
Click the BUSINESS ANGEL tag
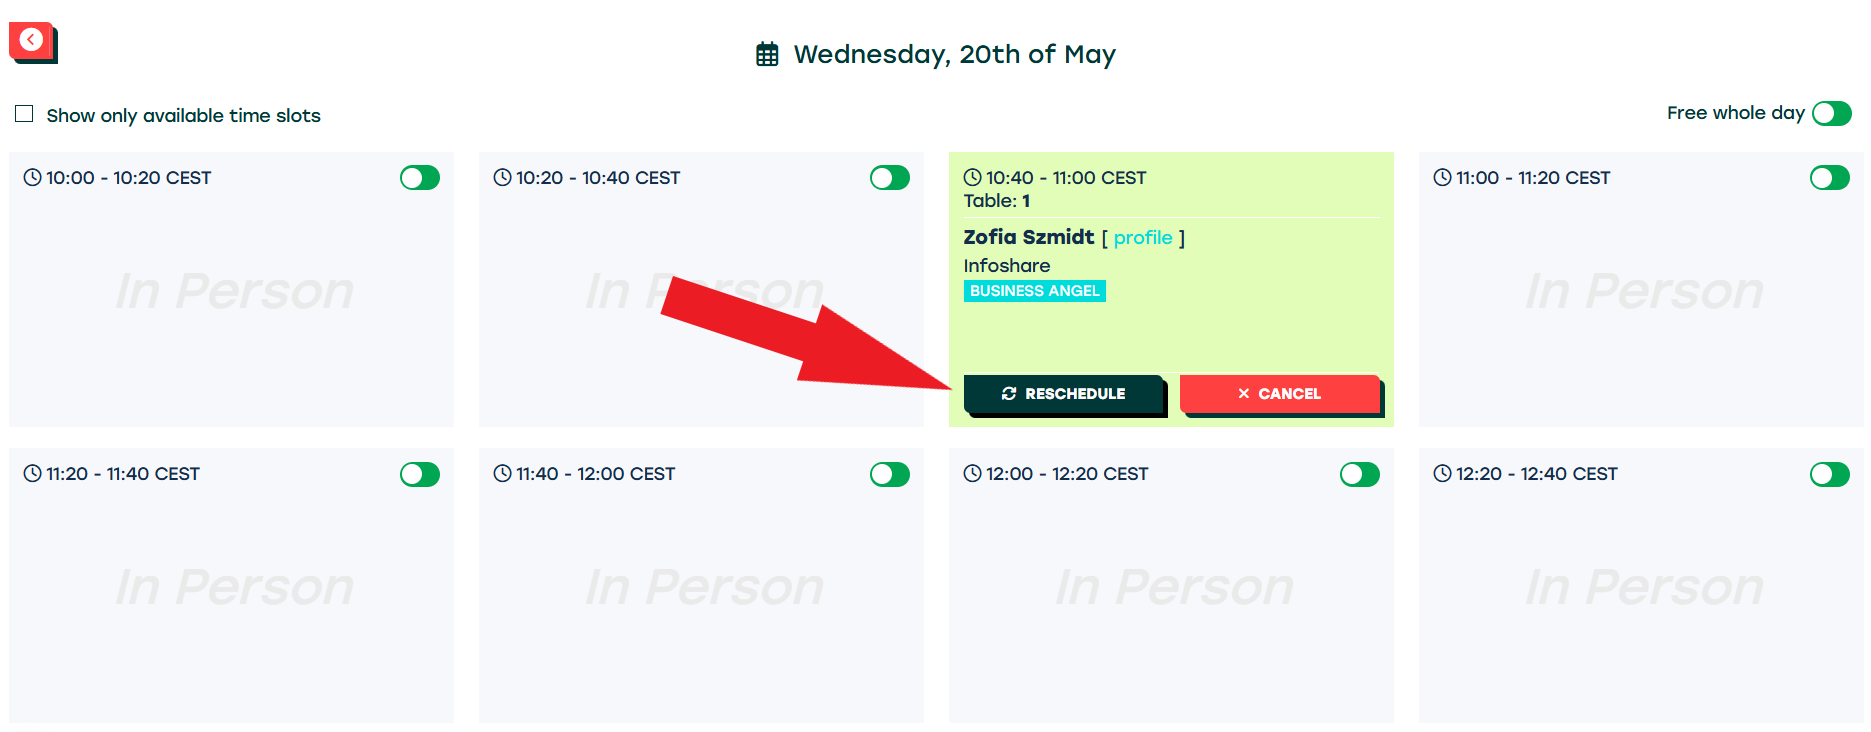pyautogui.click(x=1034, y=291)
